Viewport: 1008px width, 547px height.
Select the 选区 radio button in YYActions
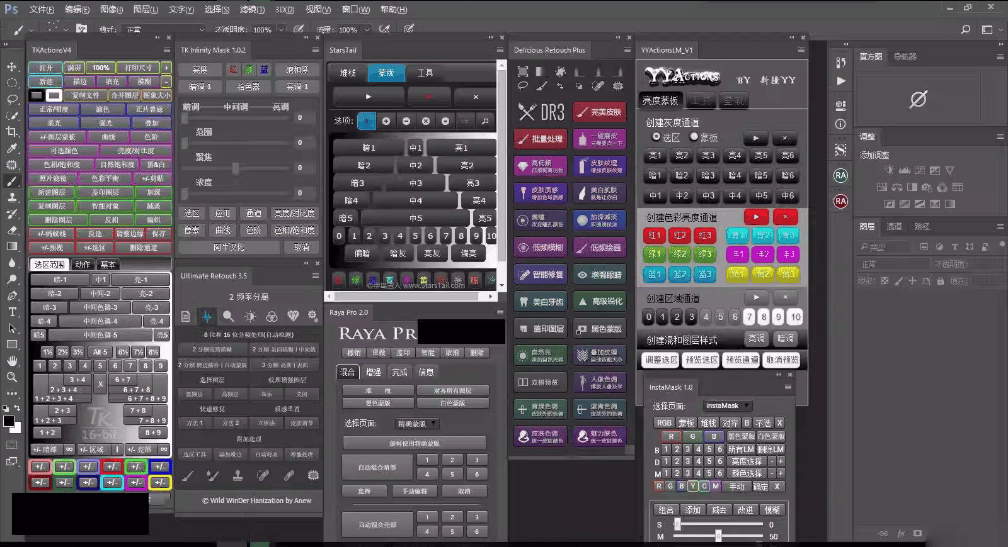657,136
